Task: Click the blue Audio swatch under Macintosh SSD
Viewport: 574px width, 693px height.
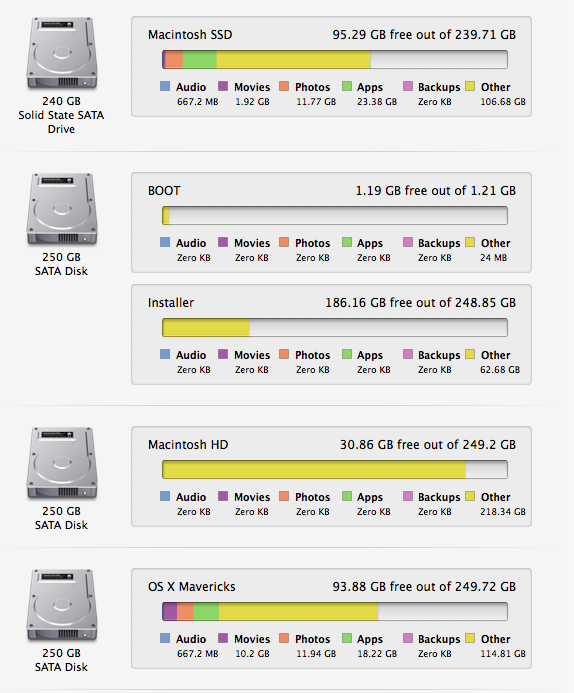Action: (x=165, y=86)
